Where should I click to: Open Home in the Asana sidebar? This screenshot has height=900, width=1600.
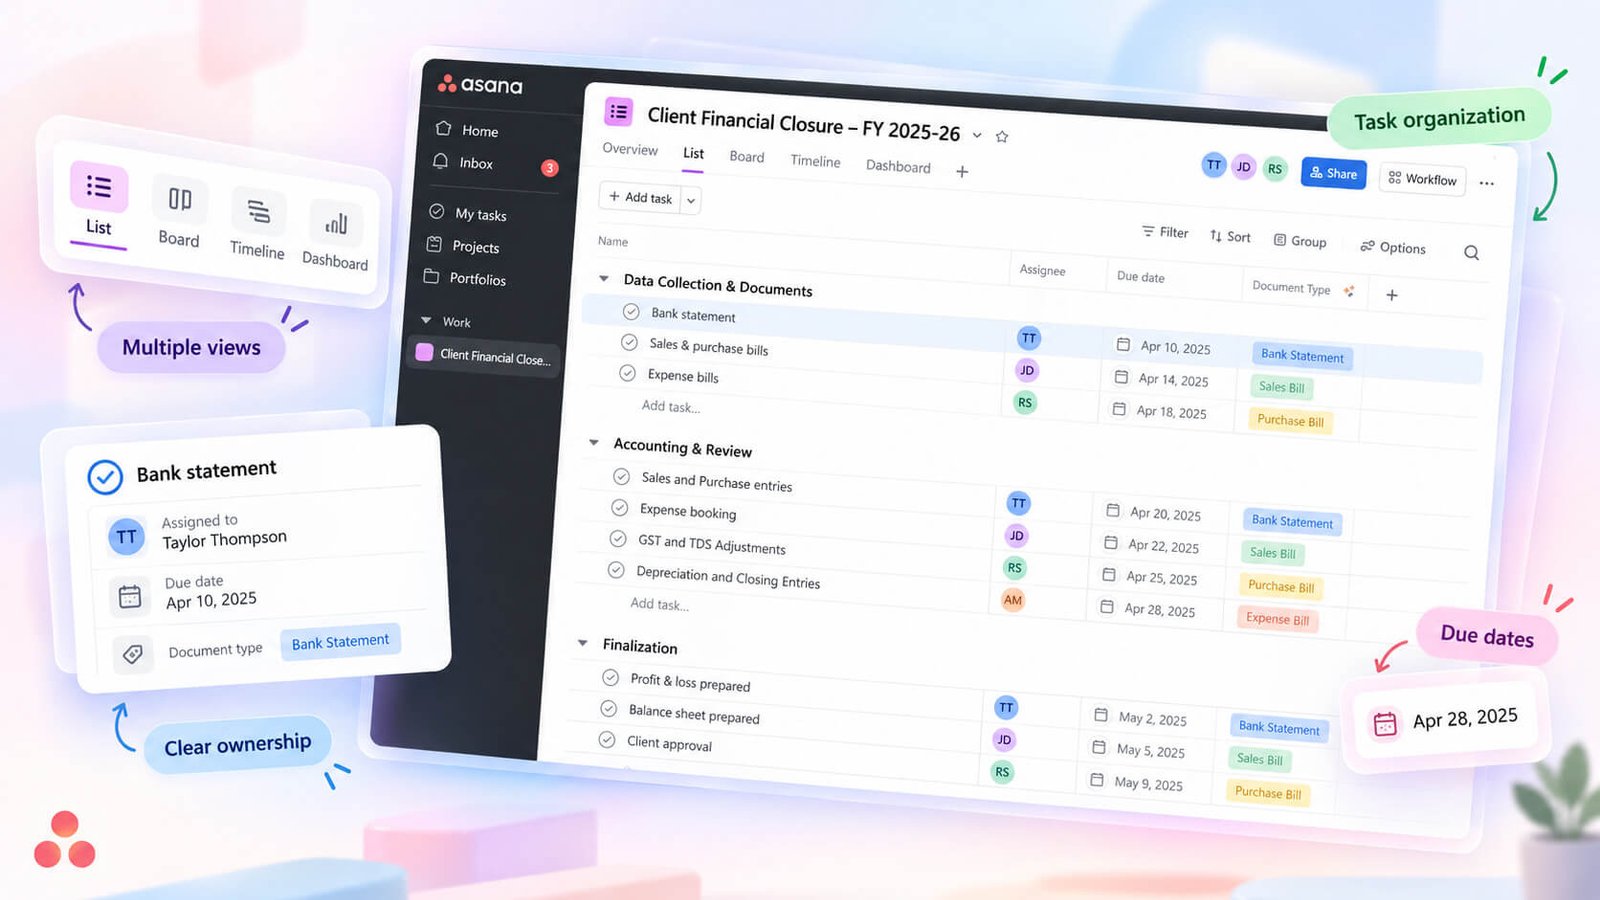[x=467, y=130]
